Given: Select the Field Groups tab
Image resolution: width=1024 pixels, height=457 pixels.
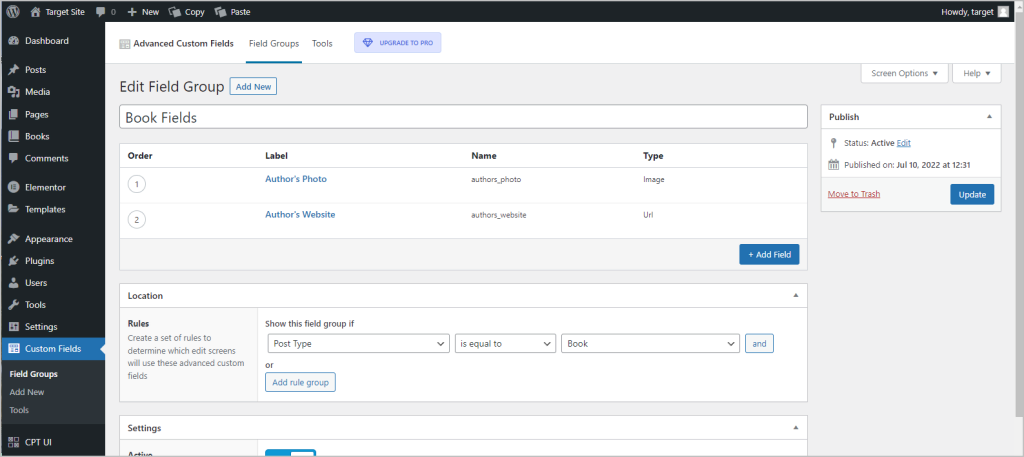Looking at the screenshot, I should pos(273,44).
